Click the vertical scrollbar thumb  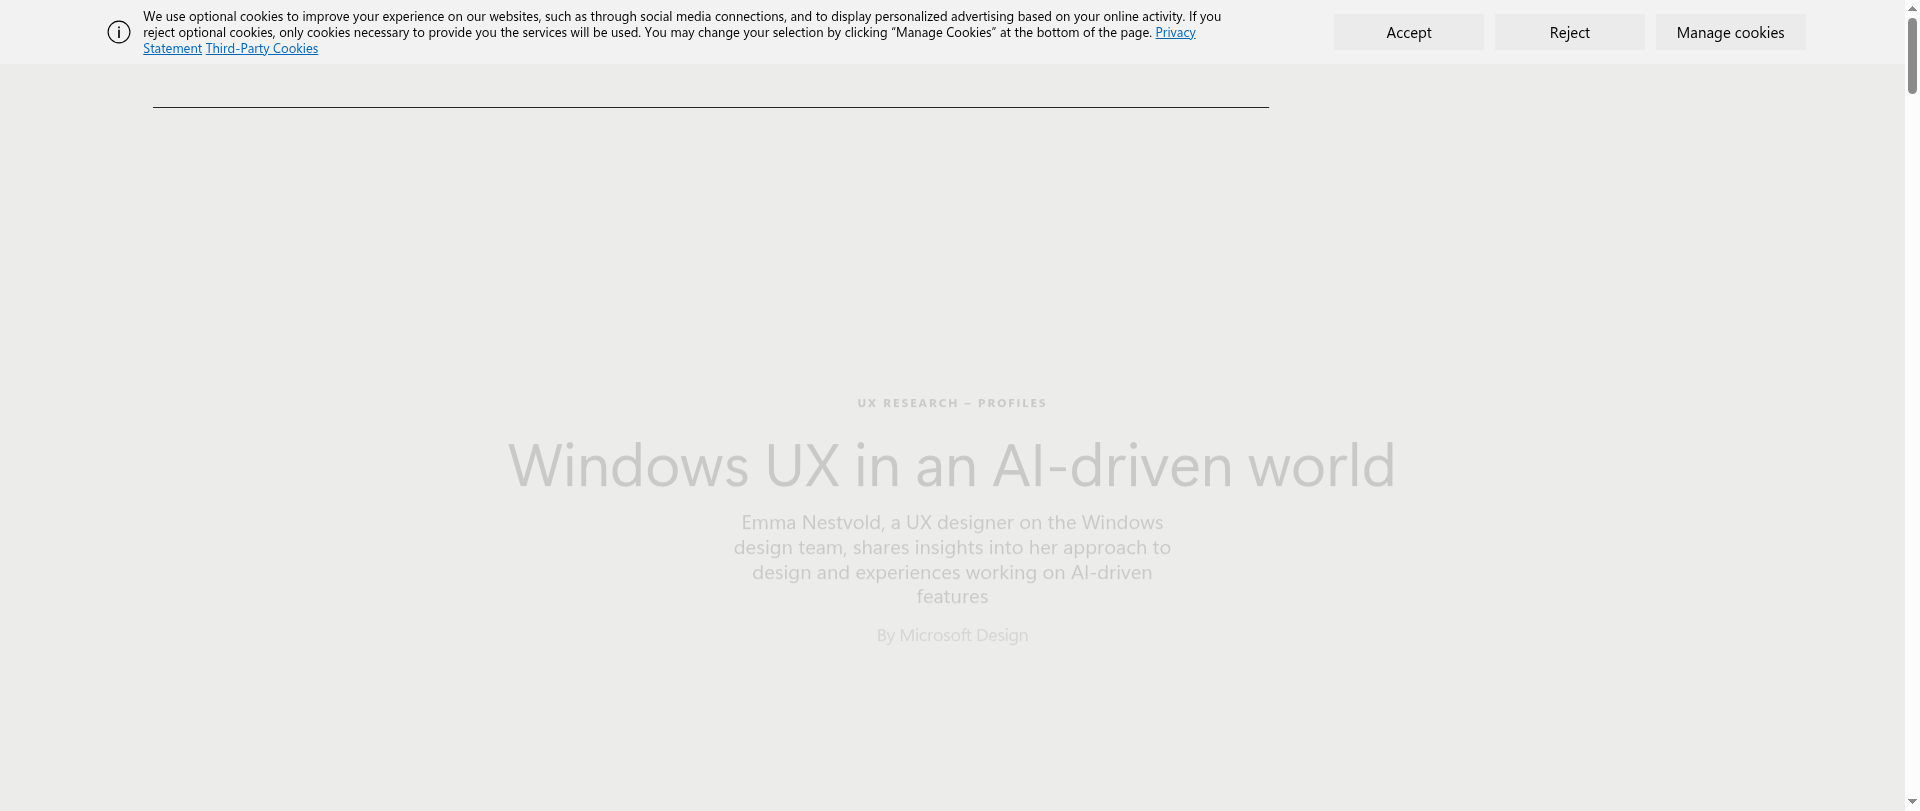coord(1912,55)
